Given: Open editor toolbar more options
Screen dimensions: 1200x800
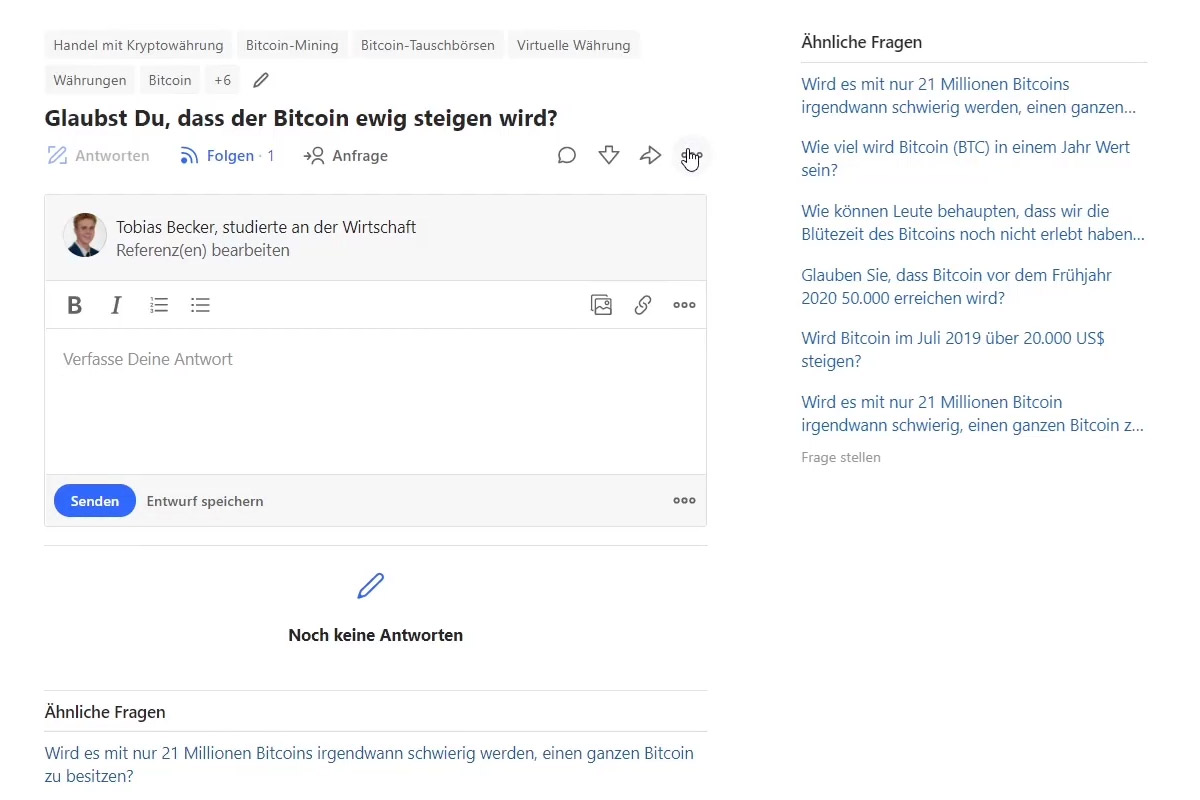Looking at the screenshot, I should pyautogui.click(x=684, y=305).
